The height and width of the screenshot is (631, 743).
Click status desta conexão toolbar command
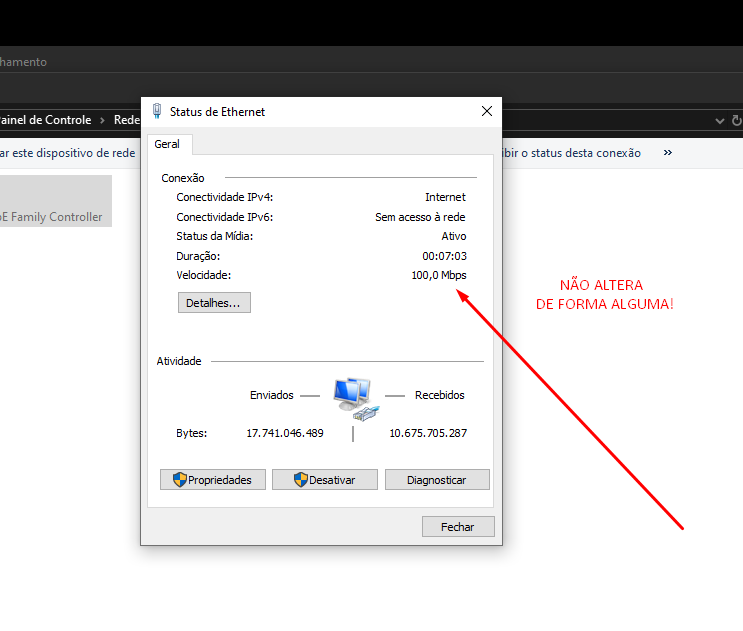(x=572, y=153)
